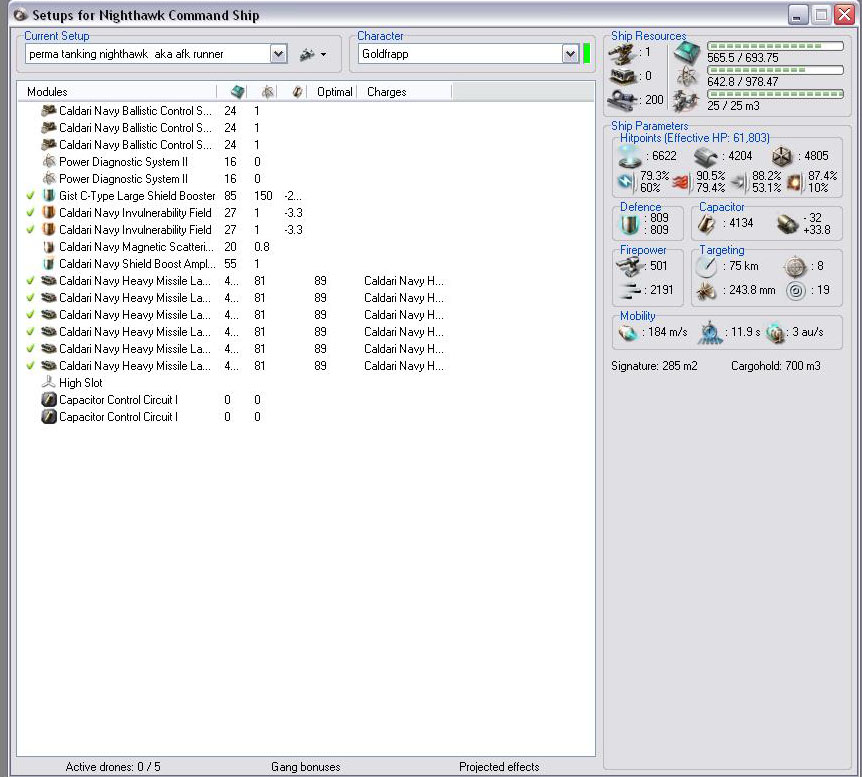Image resolution: width=862 pixels, height=777 pixels.
Task: Click the shield hitpoints icon showing 6622
Action: pyautogui.click(x=629, y=156)
